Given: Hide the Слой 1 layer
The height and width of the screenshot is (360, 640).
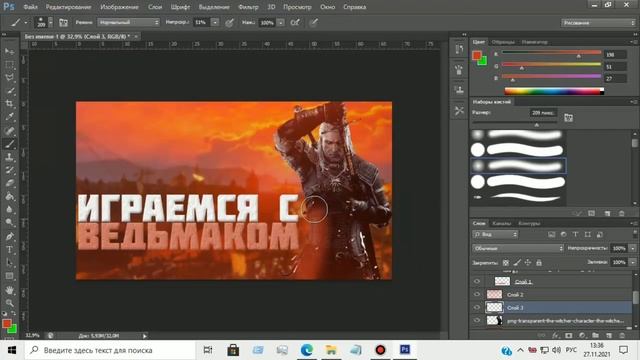Looking at the screenshot, I should click(477, 281).
